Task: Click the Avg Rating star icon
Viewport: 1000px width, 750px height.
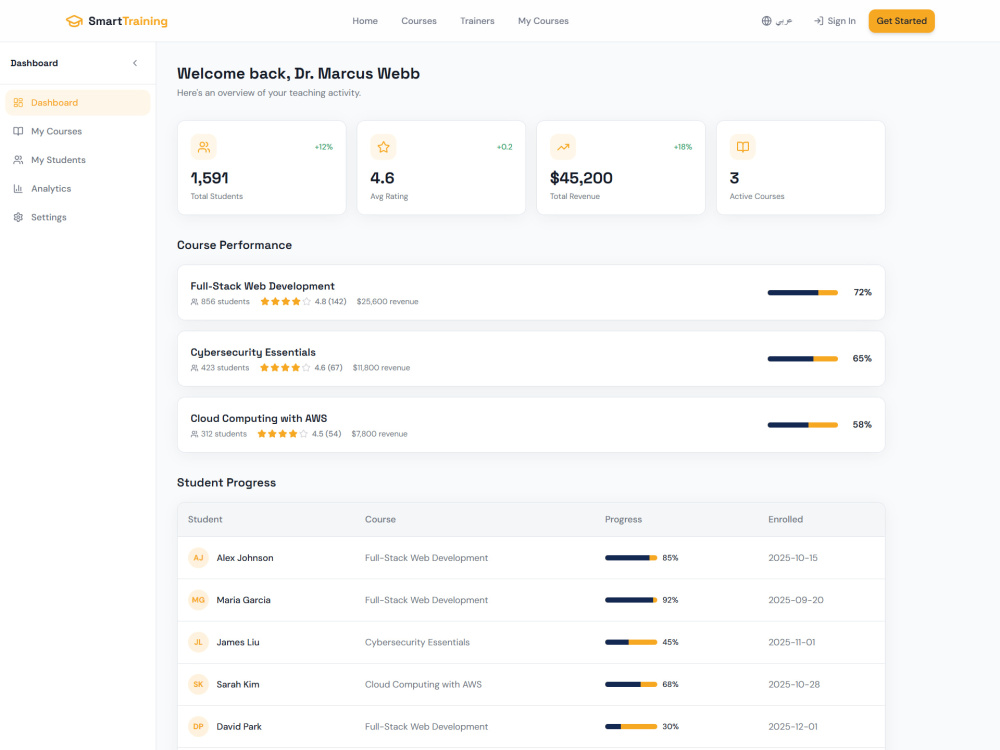Action: (x=383, y=147)
